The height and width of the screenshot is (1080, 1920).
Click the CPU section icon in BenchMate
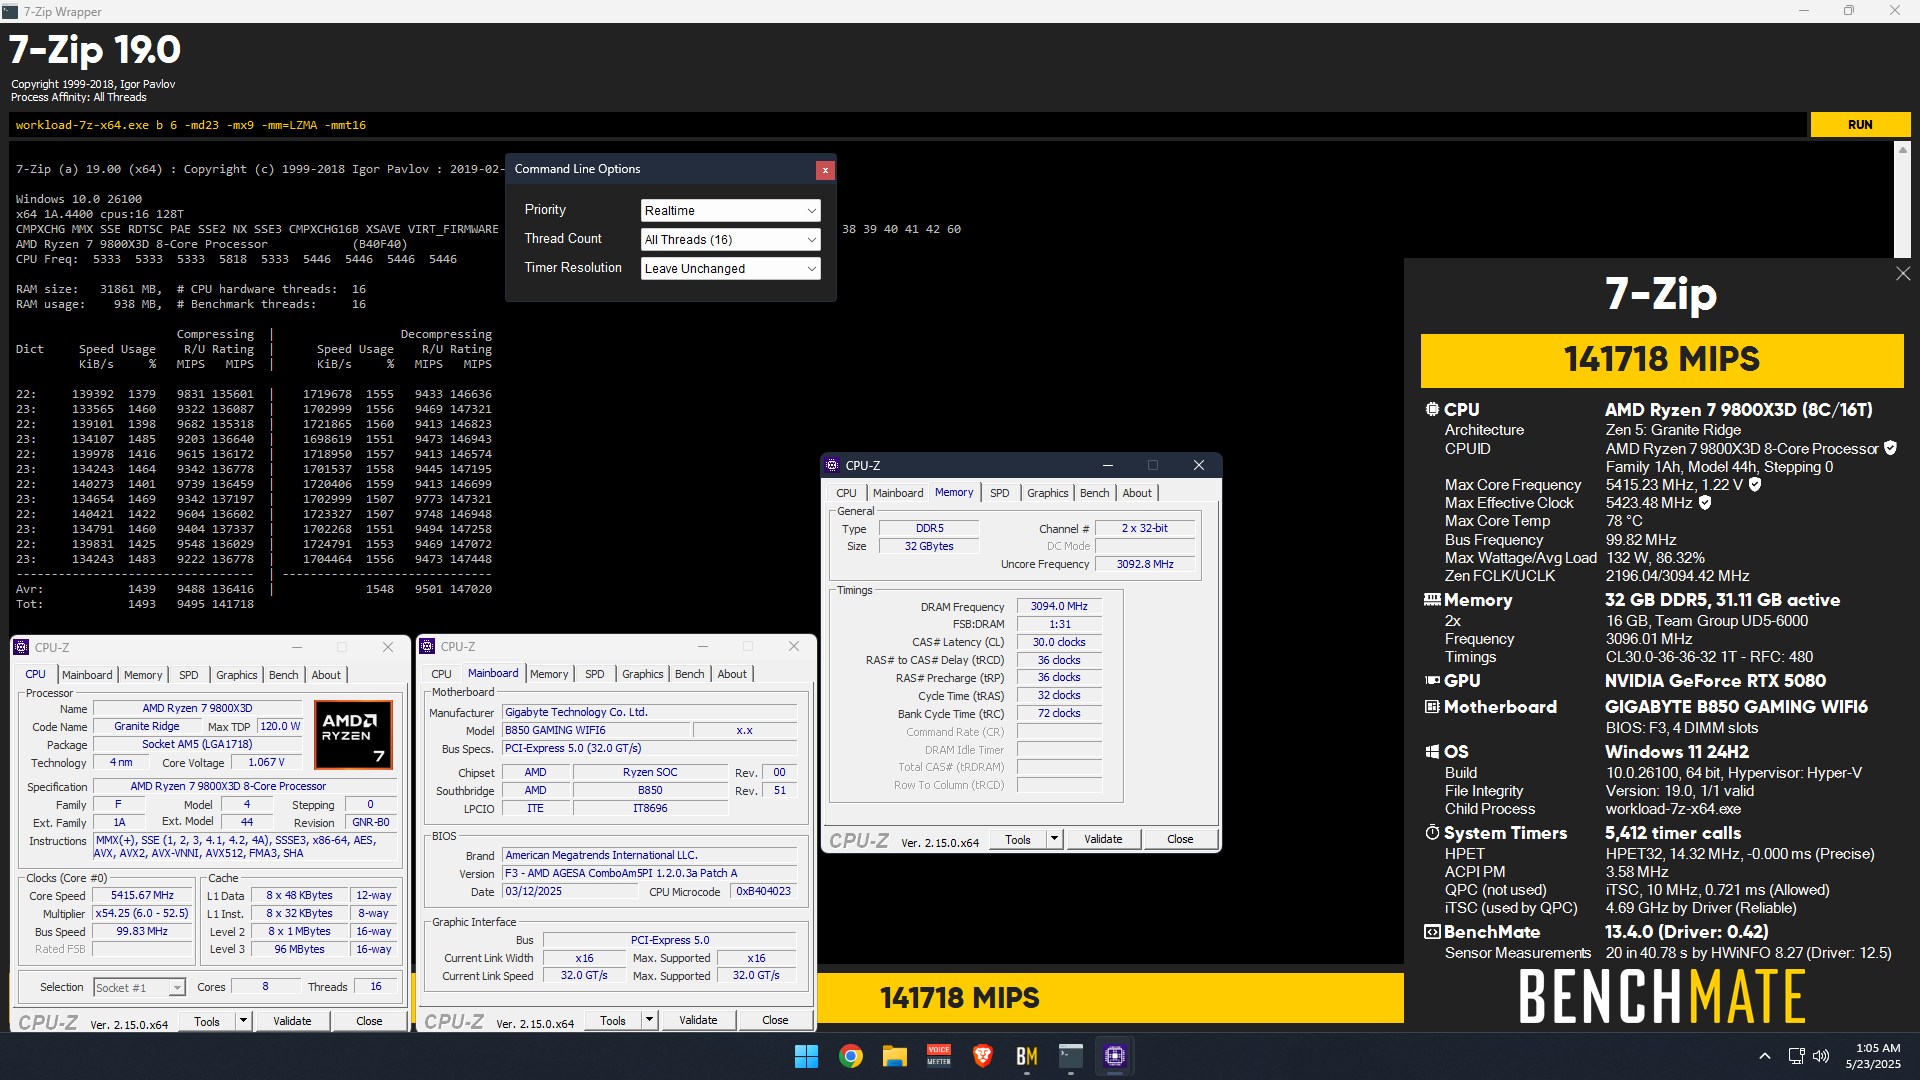tap(1432, 410)
